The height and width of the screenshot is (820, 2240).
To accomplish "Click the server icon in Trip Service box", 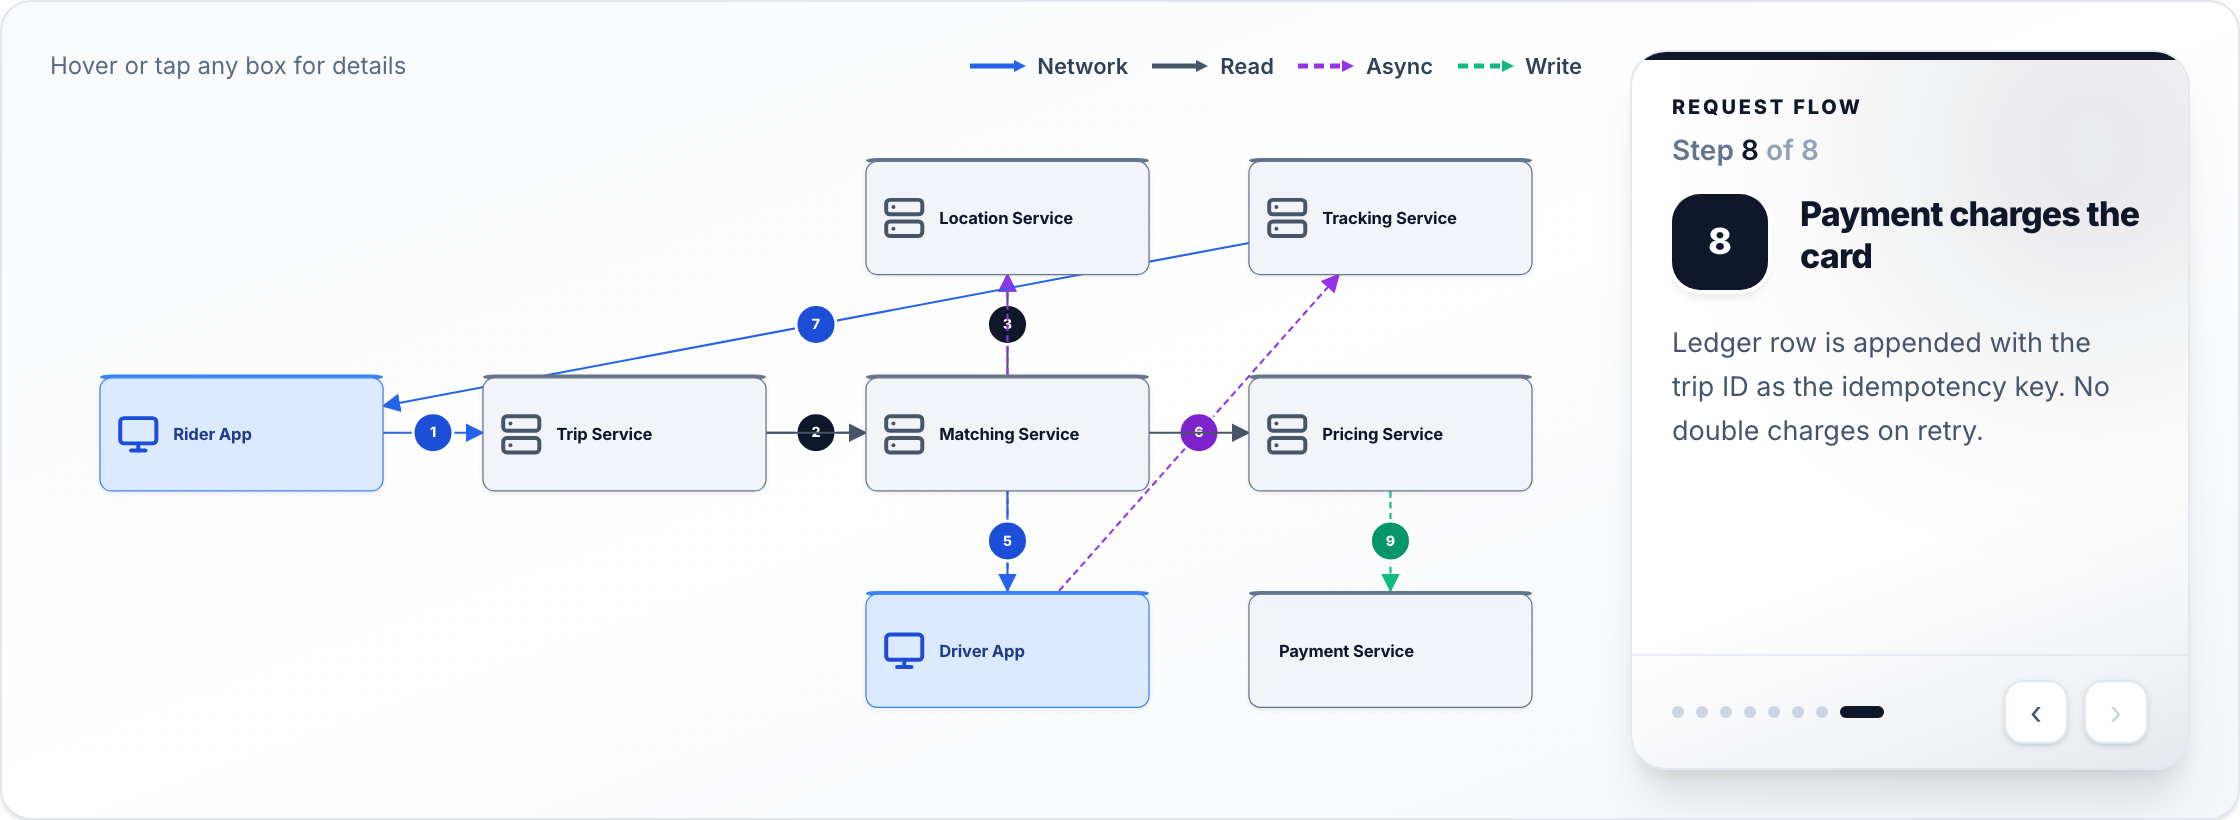I will (x=521, y=434).
